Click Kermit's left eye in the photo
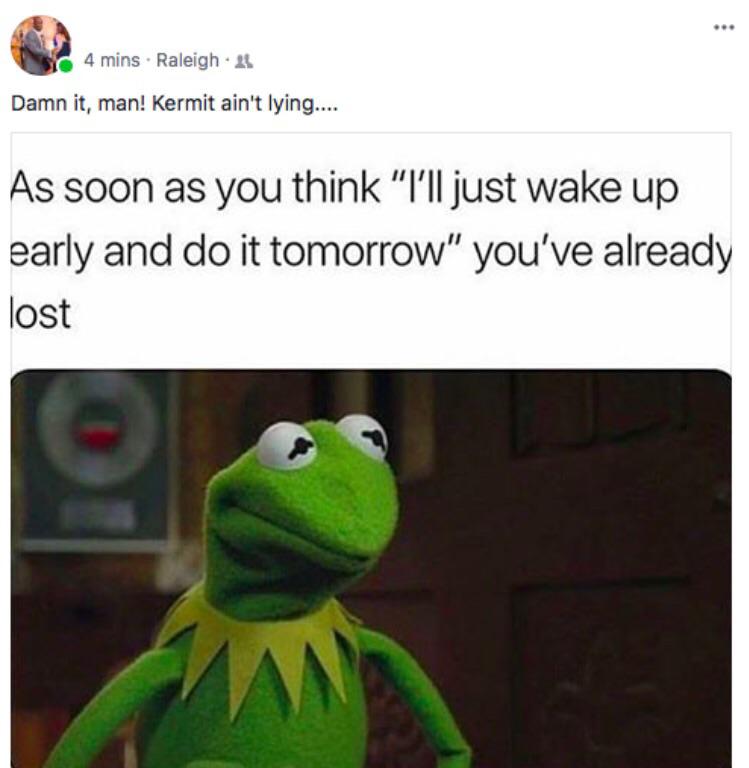This screenshot has width=749, height=768. click(286, 446)
